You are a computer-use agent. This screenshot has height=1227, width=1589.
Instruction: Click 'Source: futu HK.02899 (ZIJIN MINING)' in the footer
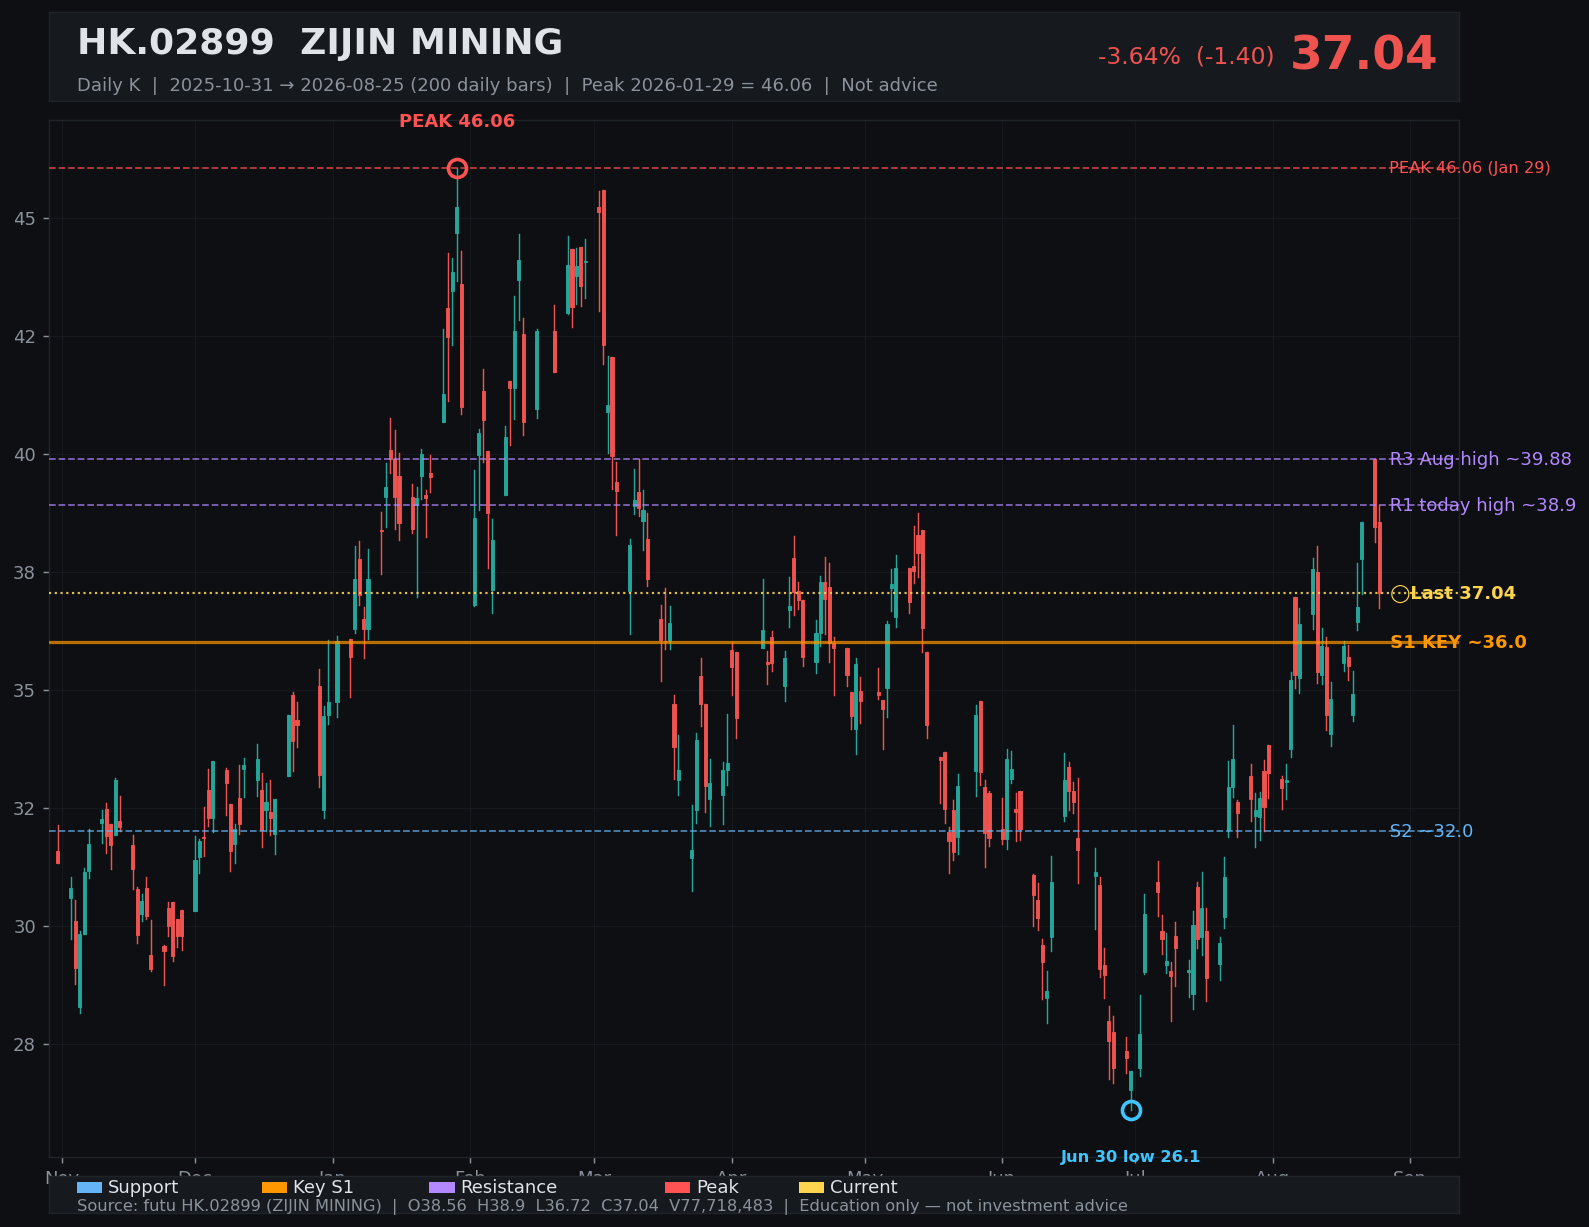coord(229,1206)
